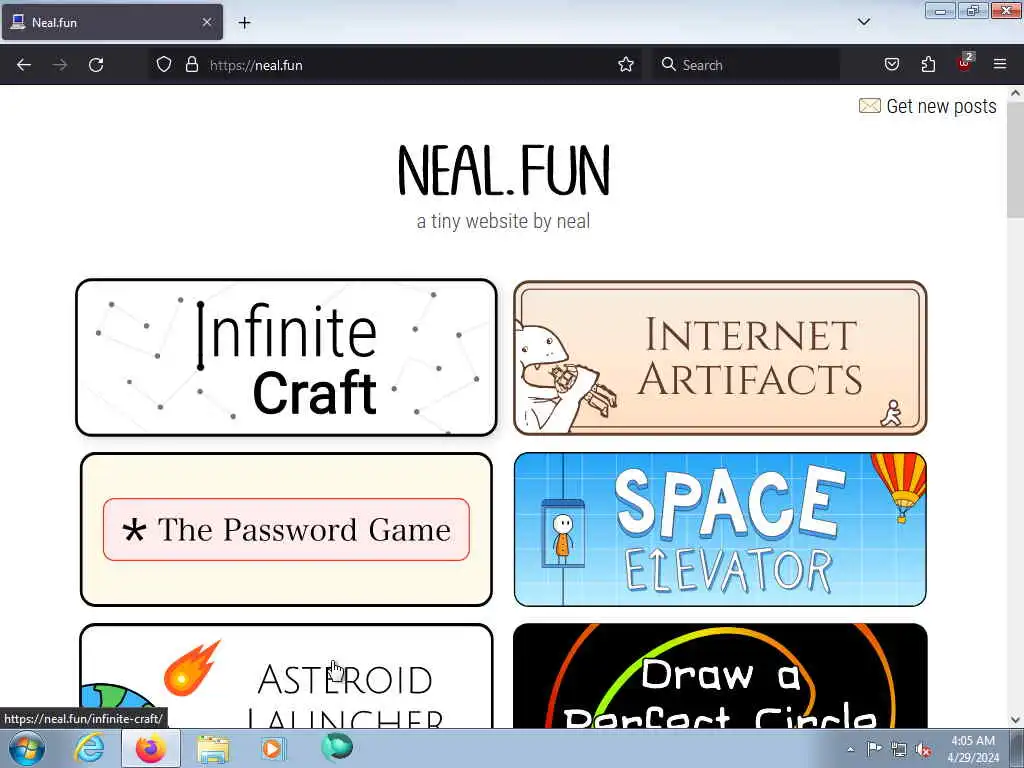
Task: Open the tracking protection shield icon
Action: click(x=164, y=65)
